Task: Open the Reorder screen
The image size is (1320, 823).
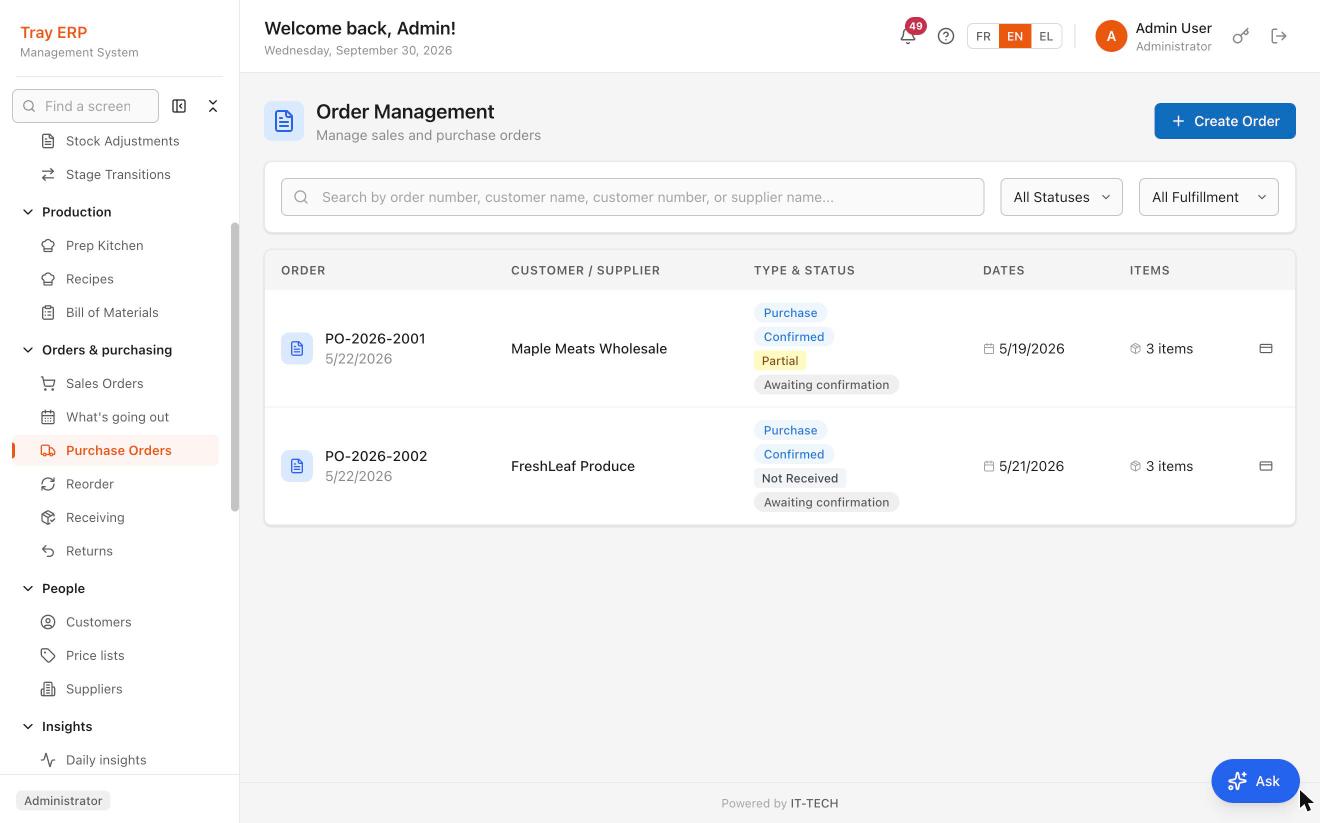Action: 90,484
